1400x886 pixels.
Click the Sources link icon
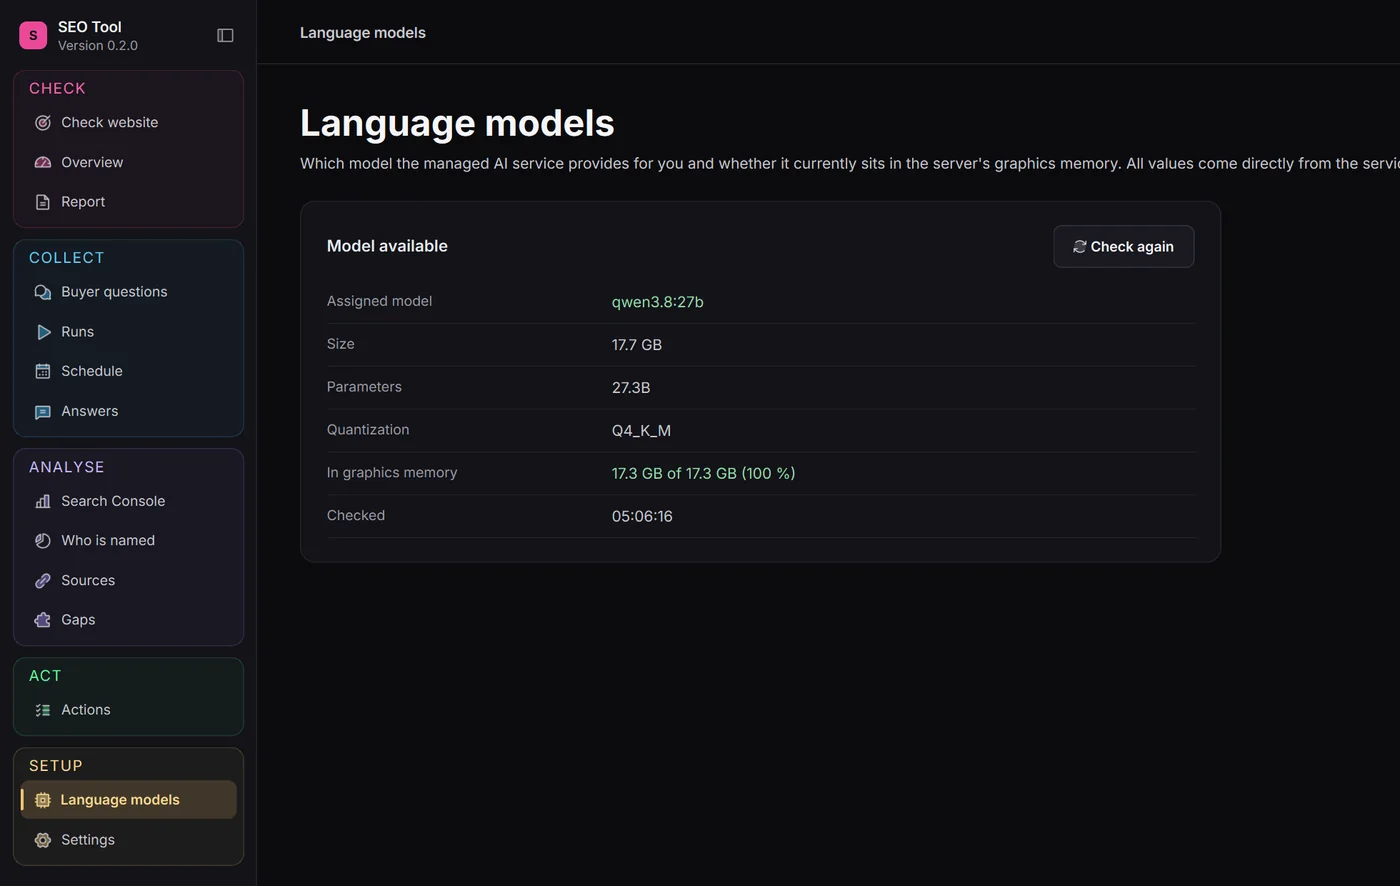click(43, 580)
